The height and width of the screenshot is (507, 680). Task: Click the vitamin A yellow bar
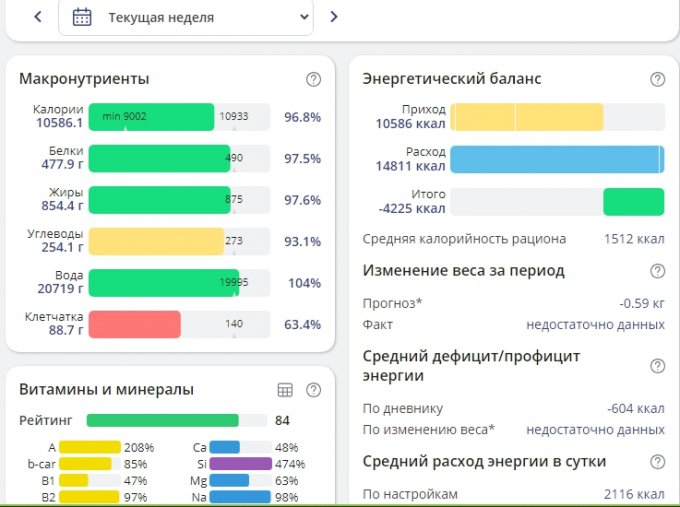pos(89,447)
